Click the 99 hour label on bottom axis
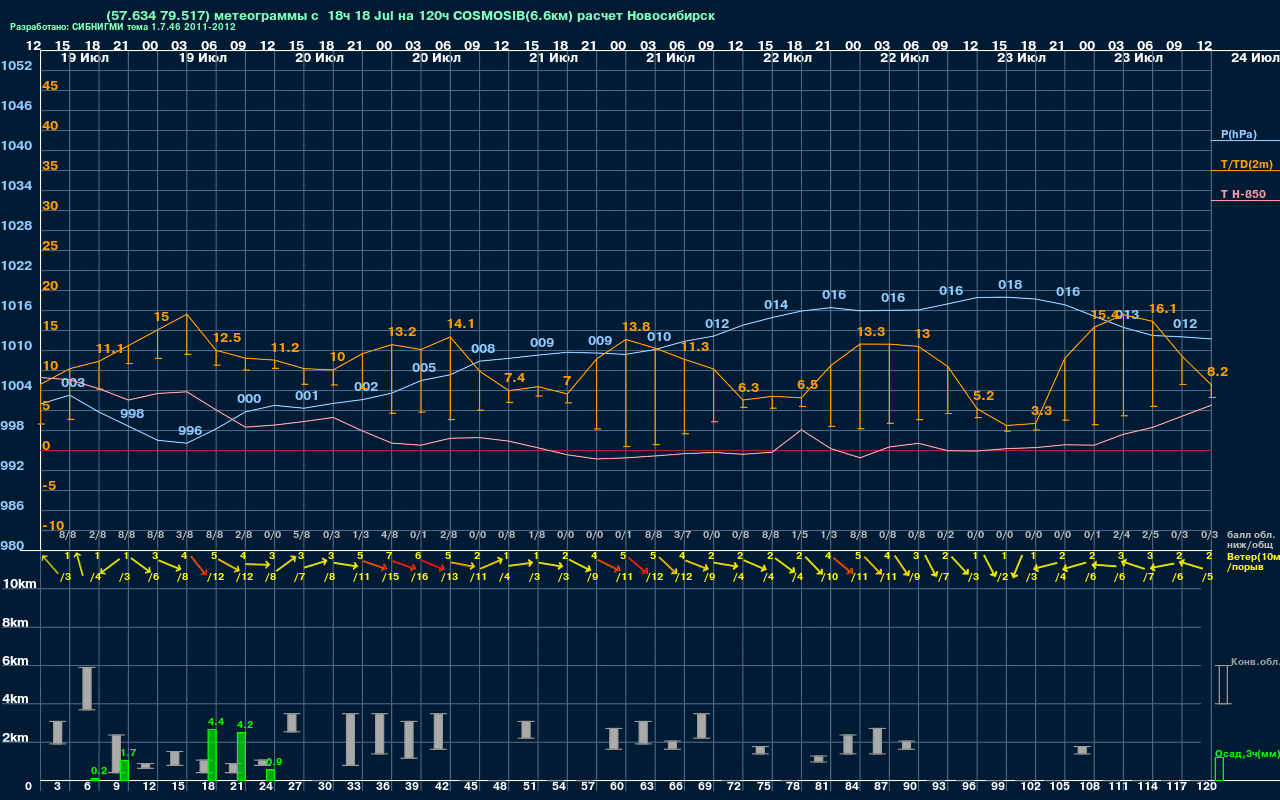The height and width of the screenshot is (800, 1280). (998, 787)
